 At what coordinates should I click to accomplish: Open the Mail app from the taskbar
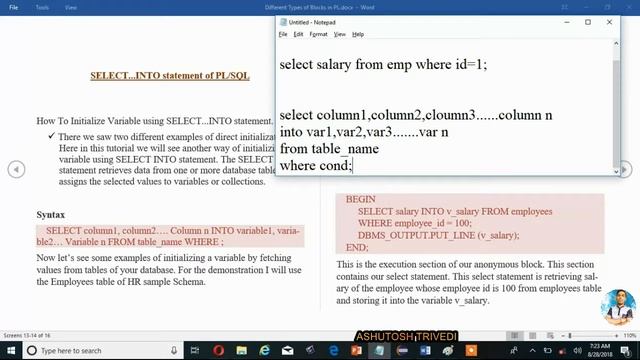click(287, 351)
